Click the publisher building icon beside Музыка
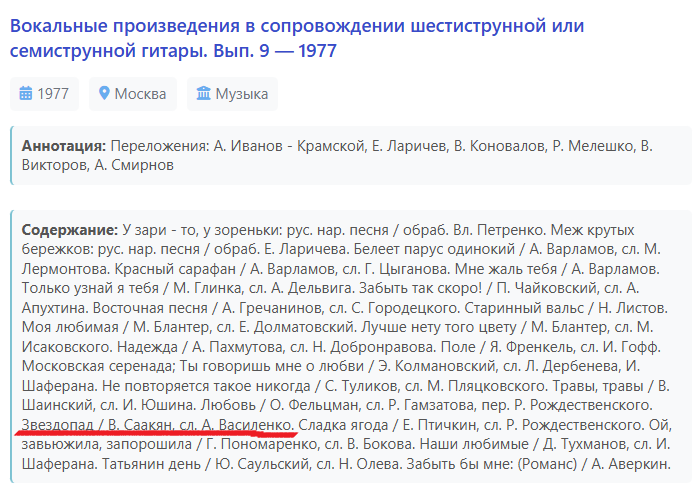 coord(203,93)
